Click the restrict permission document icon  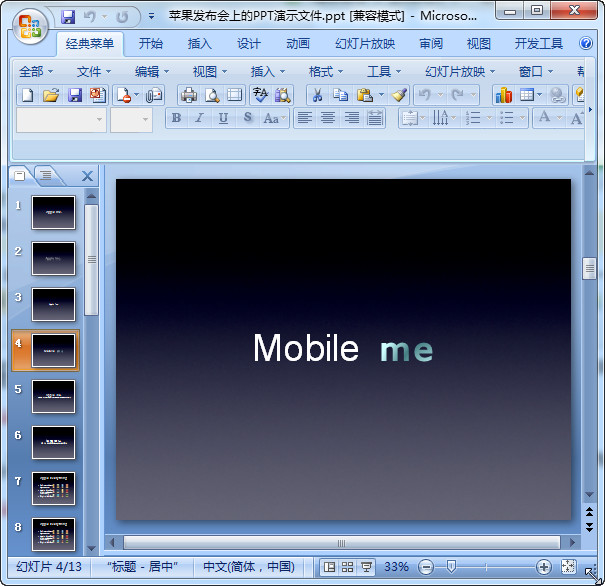(x=123, y=95)
